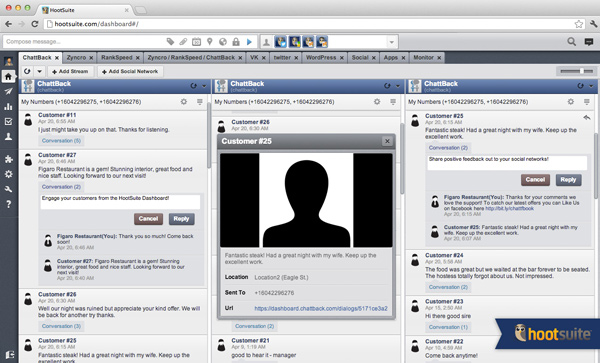Click the tag icon in compose bar
600x363 pixels.
170,42
